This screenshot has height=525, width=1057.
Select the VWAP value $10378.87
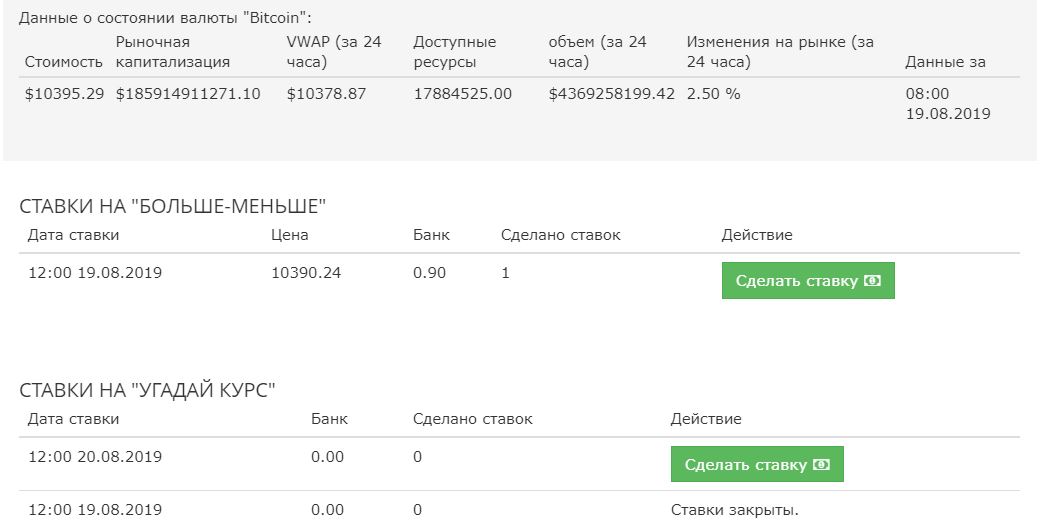point(326,94)
